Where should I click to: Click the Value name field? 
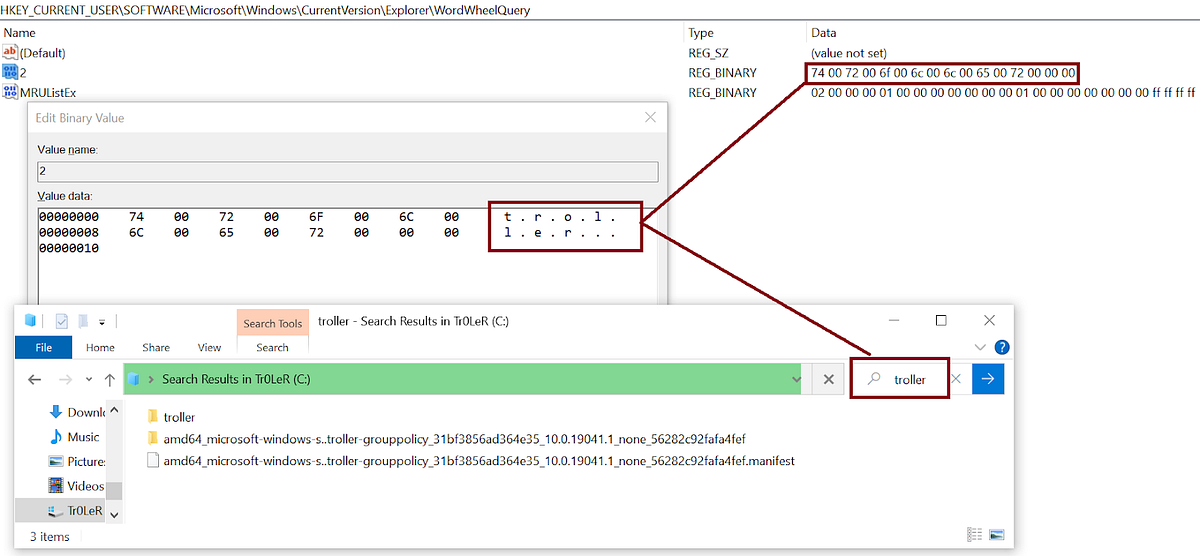pos(348,172)
